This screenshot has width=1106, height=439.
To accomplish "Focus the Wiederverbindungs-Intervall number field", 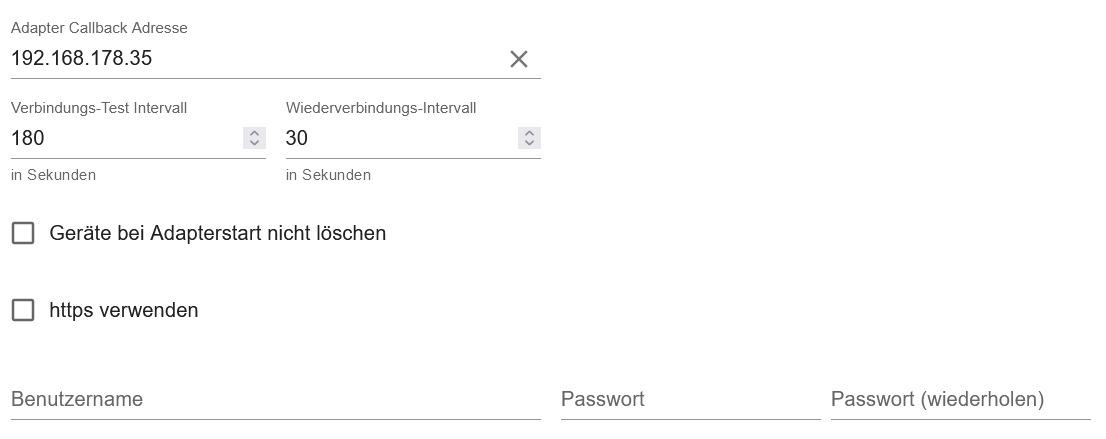I will pos(395,139).
